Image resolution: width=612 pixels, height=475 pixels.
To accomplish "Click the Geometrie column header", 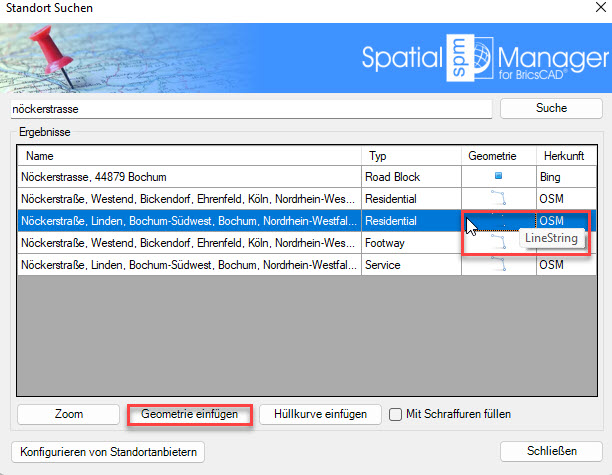I will [x=491, y=156].
